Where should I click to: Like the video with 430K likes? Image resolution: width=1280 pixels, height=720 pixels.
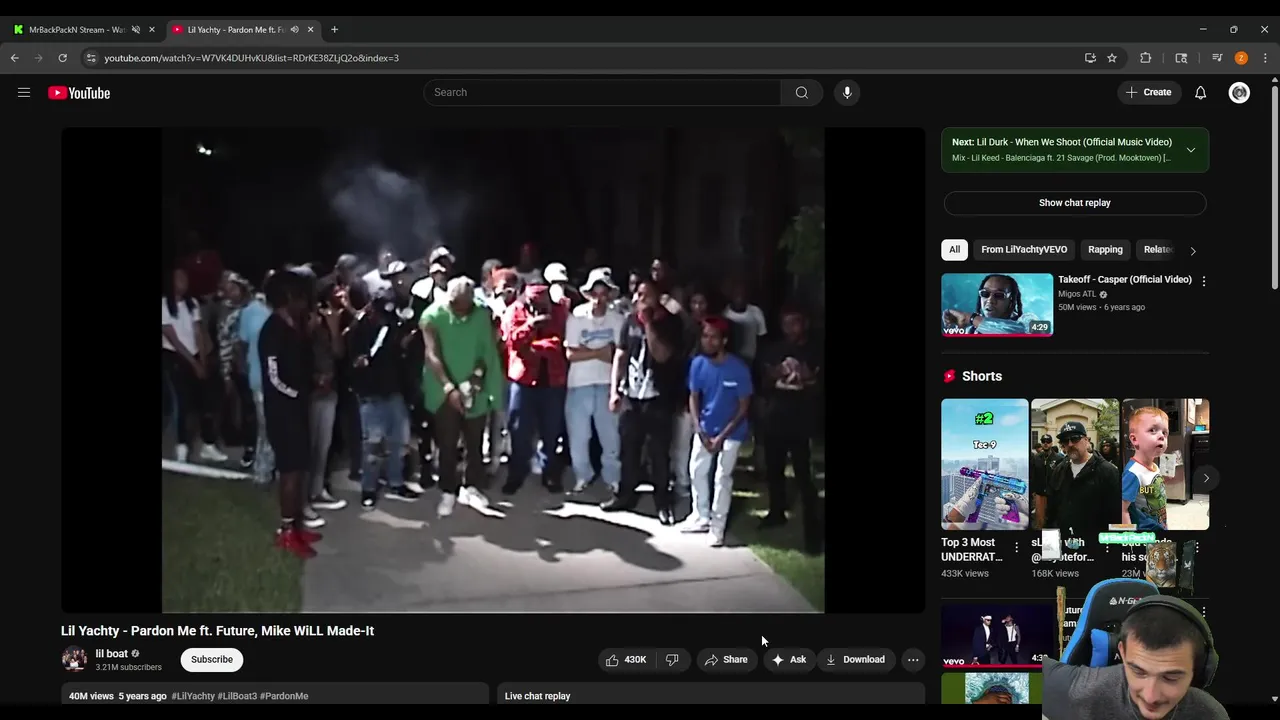pos(626,659)
